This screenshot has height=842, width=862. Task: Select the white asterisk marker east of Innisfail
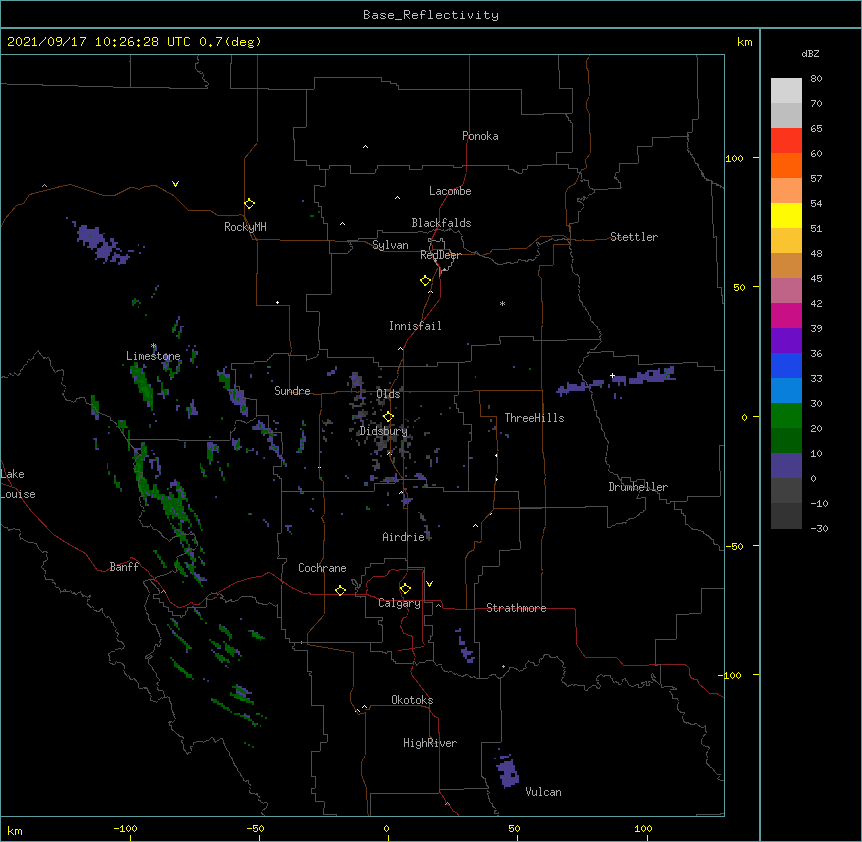pyautogui.click(x=502, y=303)
